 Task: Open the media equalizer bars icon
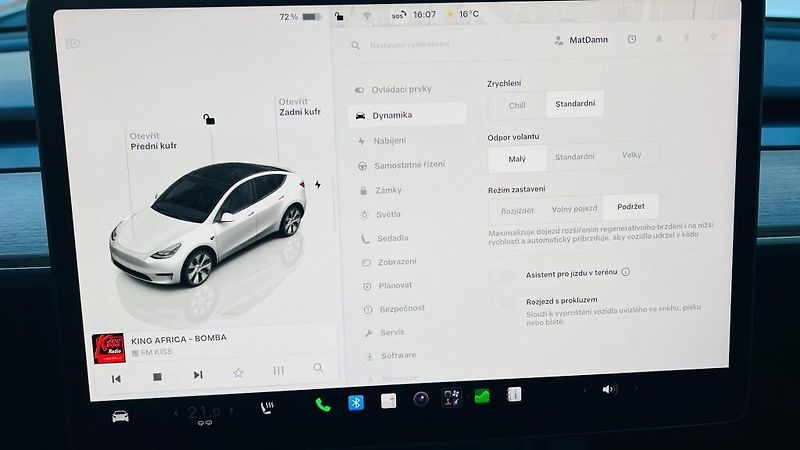278,370
